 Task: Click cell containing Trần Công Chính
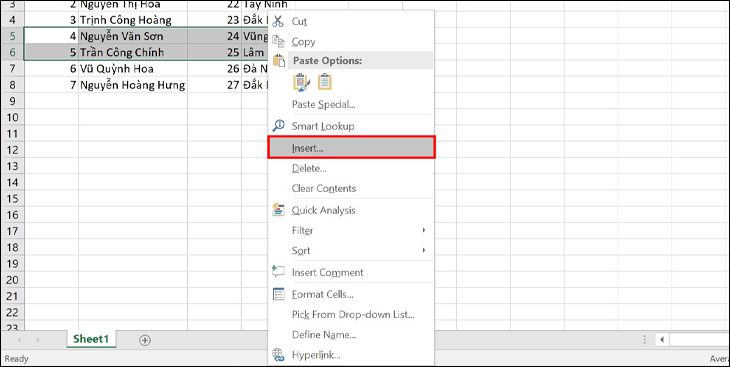133,52
